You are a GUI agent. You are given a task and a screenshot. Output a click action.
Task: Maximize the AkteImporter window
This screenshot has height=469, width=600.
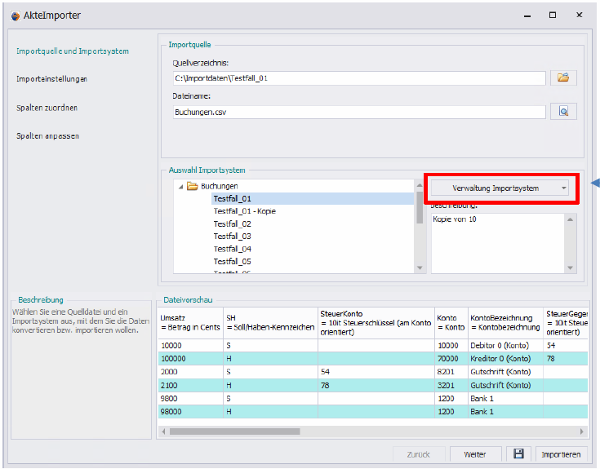(553, 15)
